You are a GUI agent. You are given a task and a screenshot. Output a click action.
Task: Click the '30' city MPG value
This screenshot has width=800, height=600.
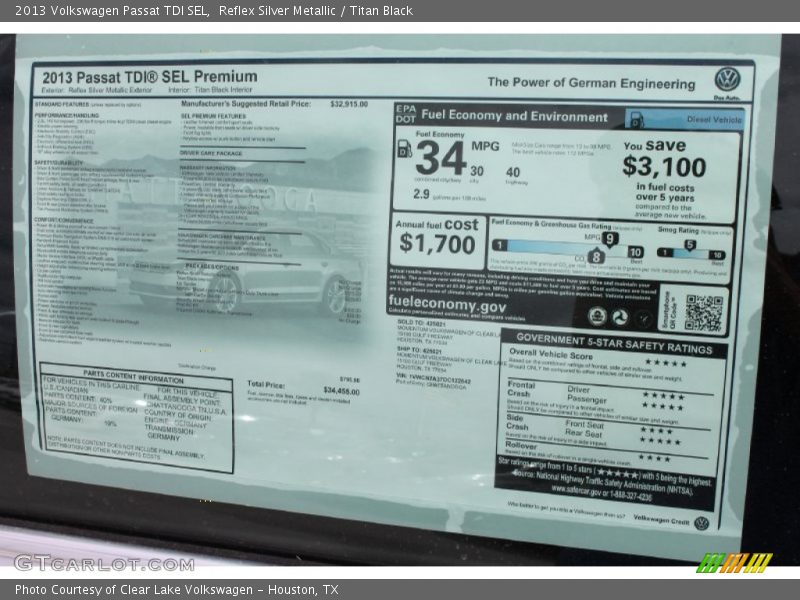(x=477, y=171)
